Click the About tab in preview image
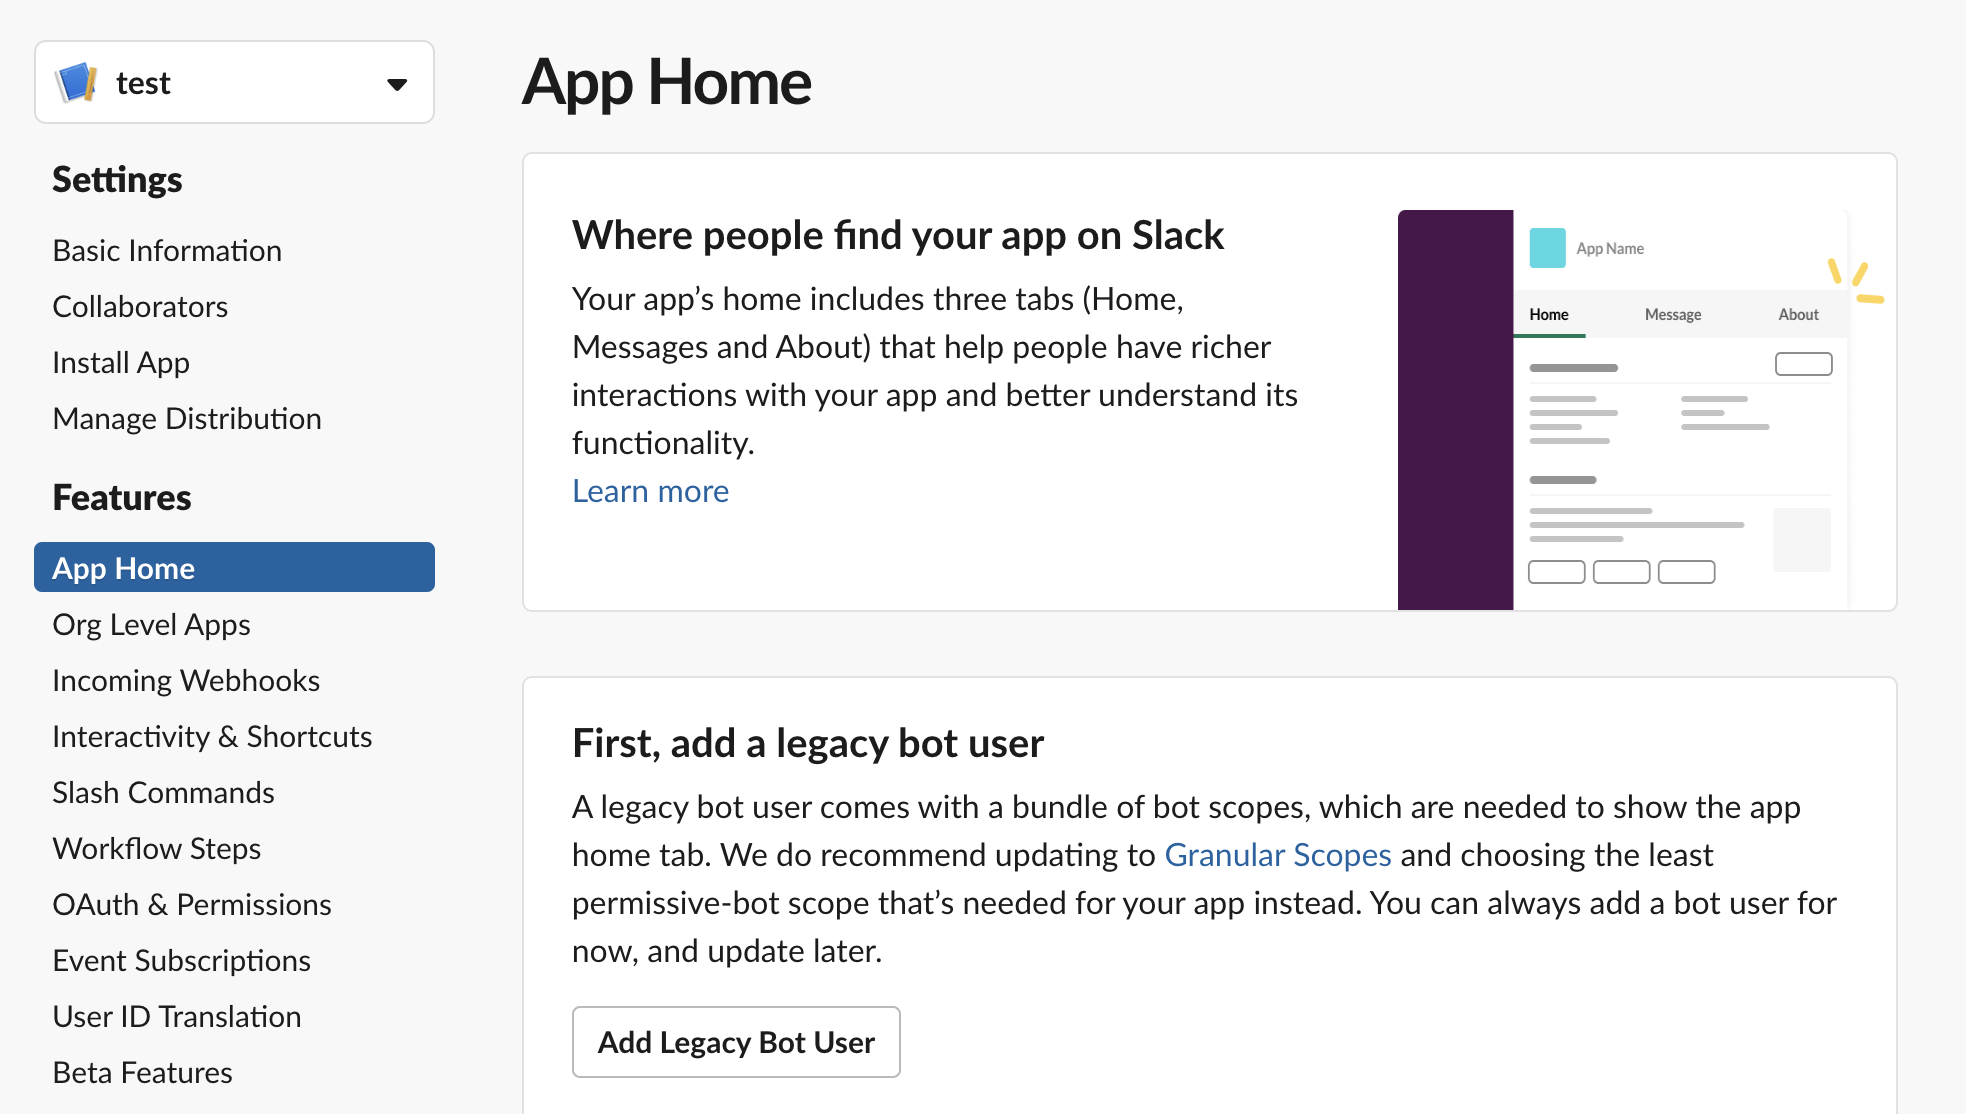The width and height of the screenshot is (1966, 1114). pos(1798,314)
